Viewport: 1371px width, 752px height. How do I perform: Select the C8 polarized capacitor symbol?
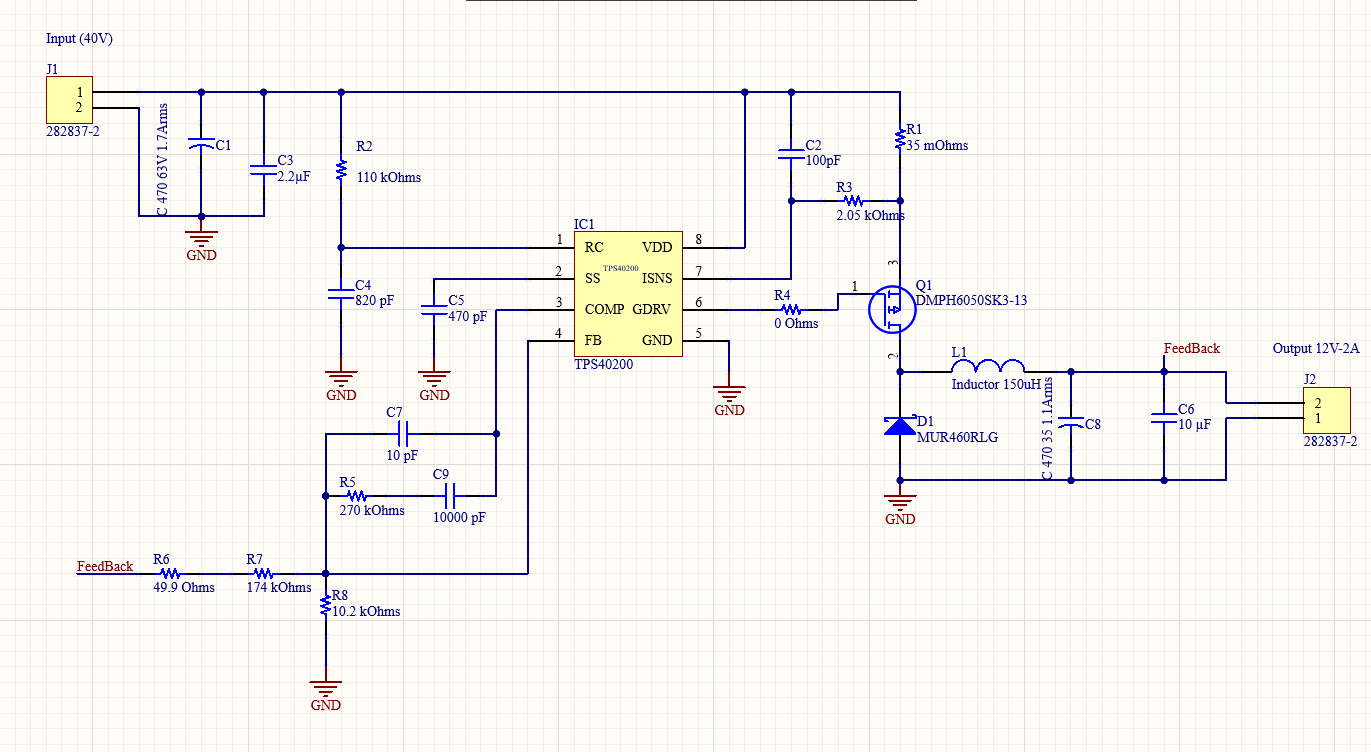pyautogui.click(x=1071, y=424)
